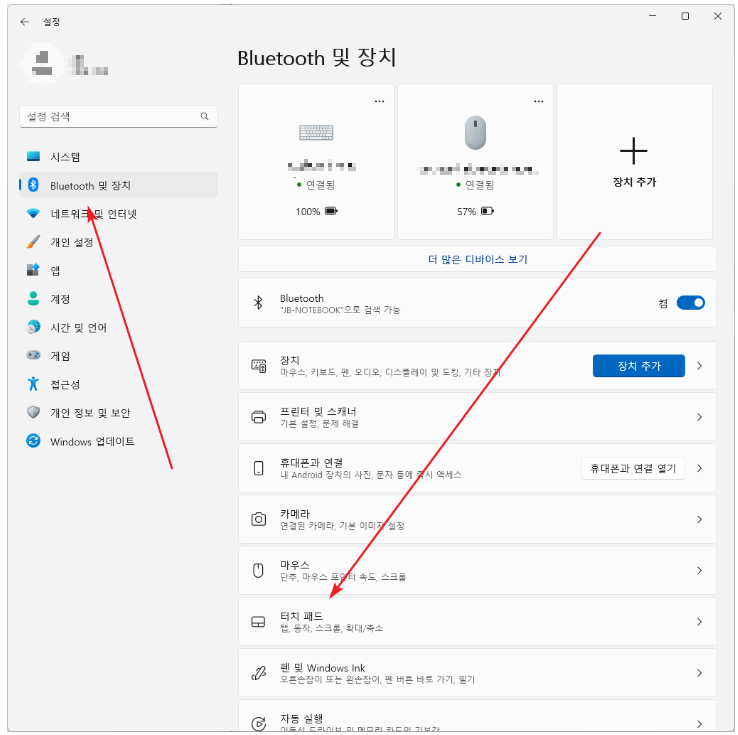The height and width of the screenshot is (735, 738).
Task: Click the Accessibility figure icon
Action: point(33,383)
